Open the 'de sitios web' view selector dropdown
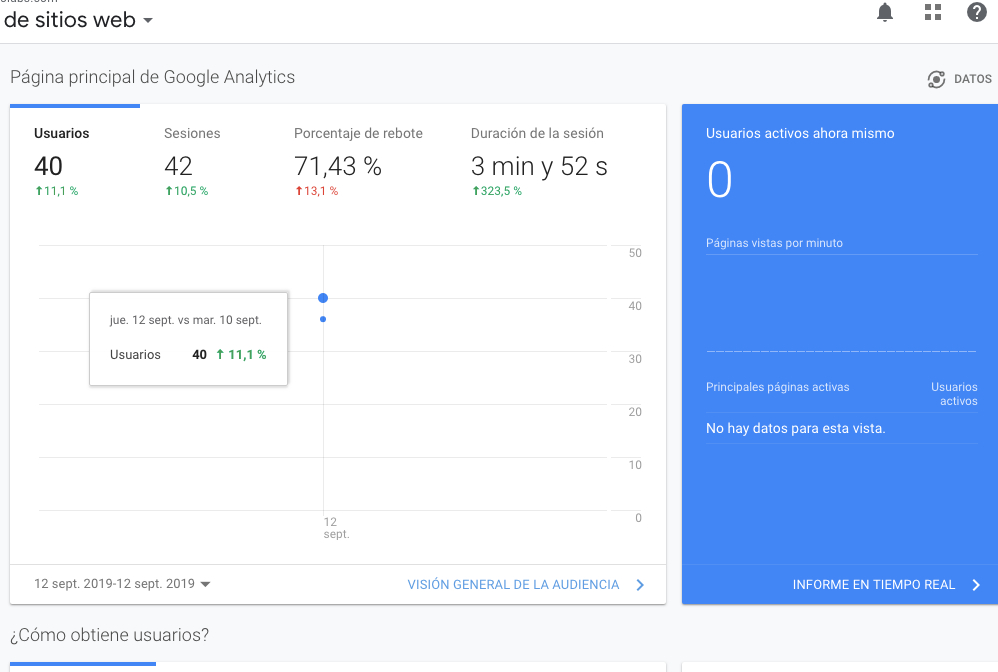The image size is (998, 672). point(78,20)
